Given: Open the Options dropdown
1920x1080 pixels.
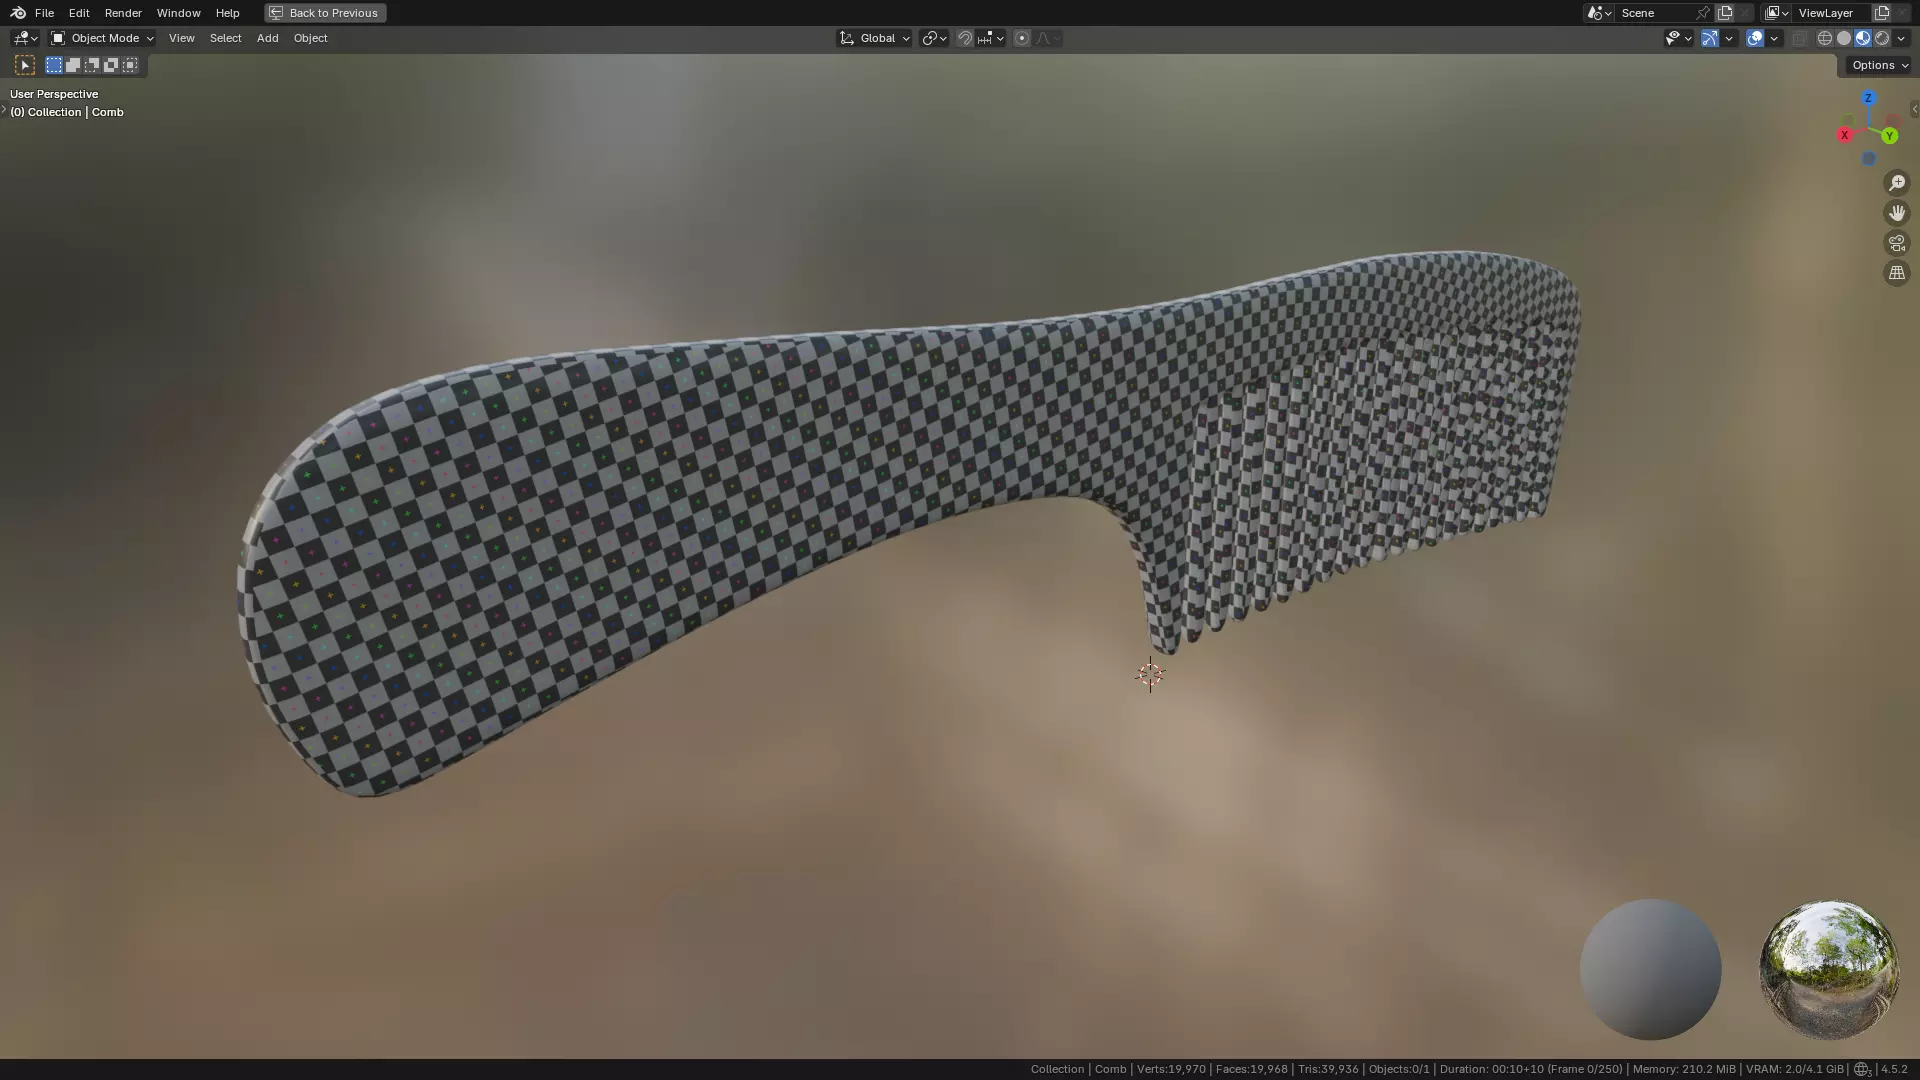Looking at the screenshot, I should (x=1879, y=65).
